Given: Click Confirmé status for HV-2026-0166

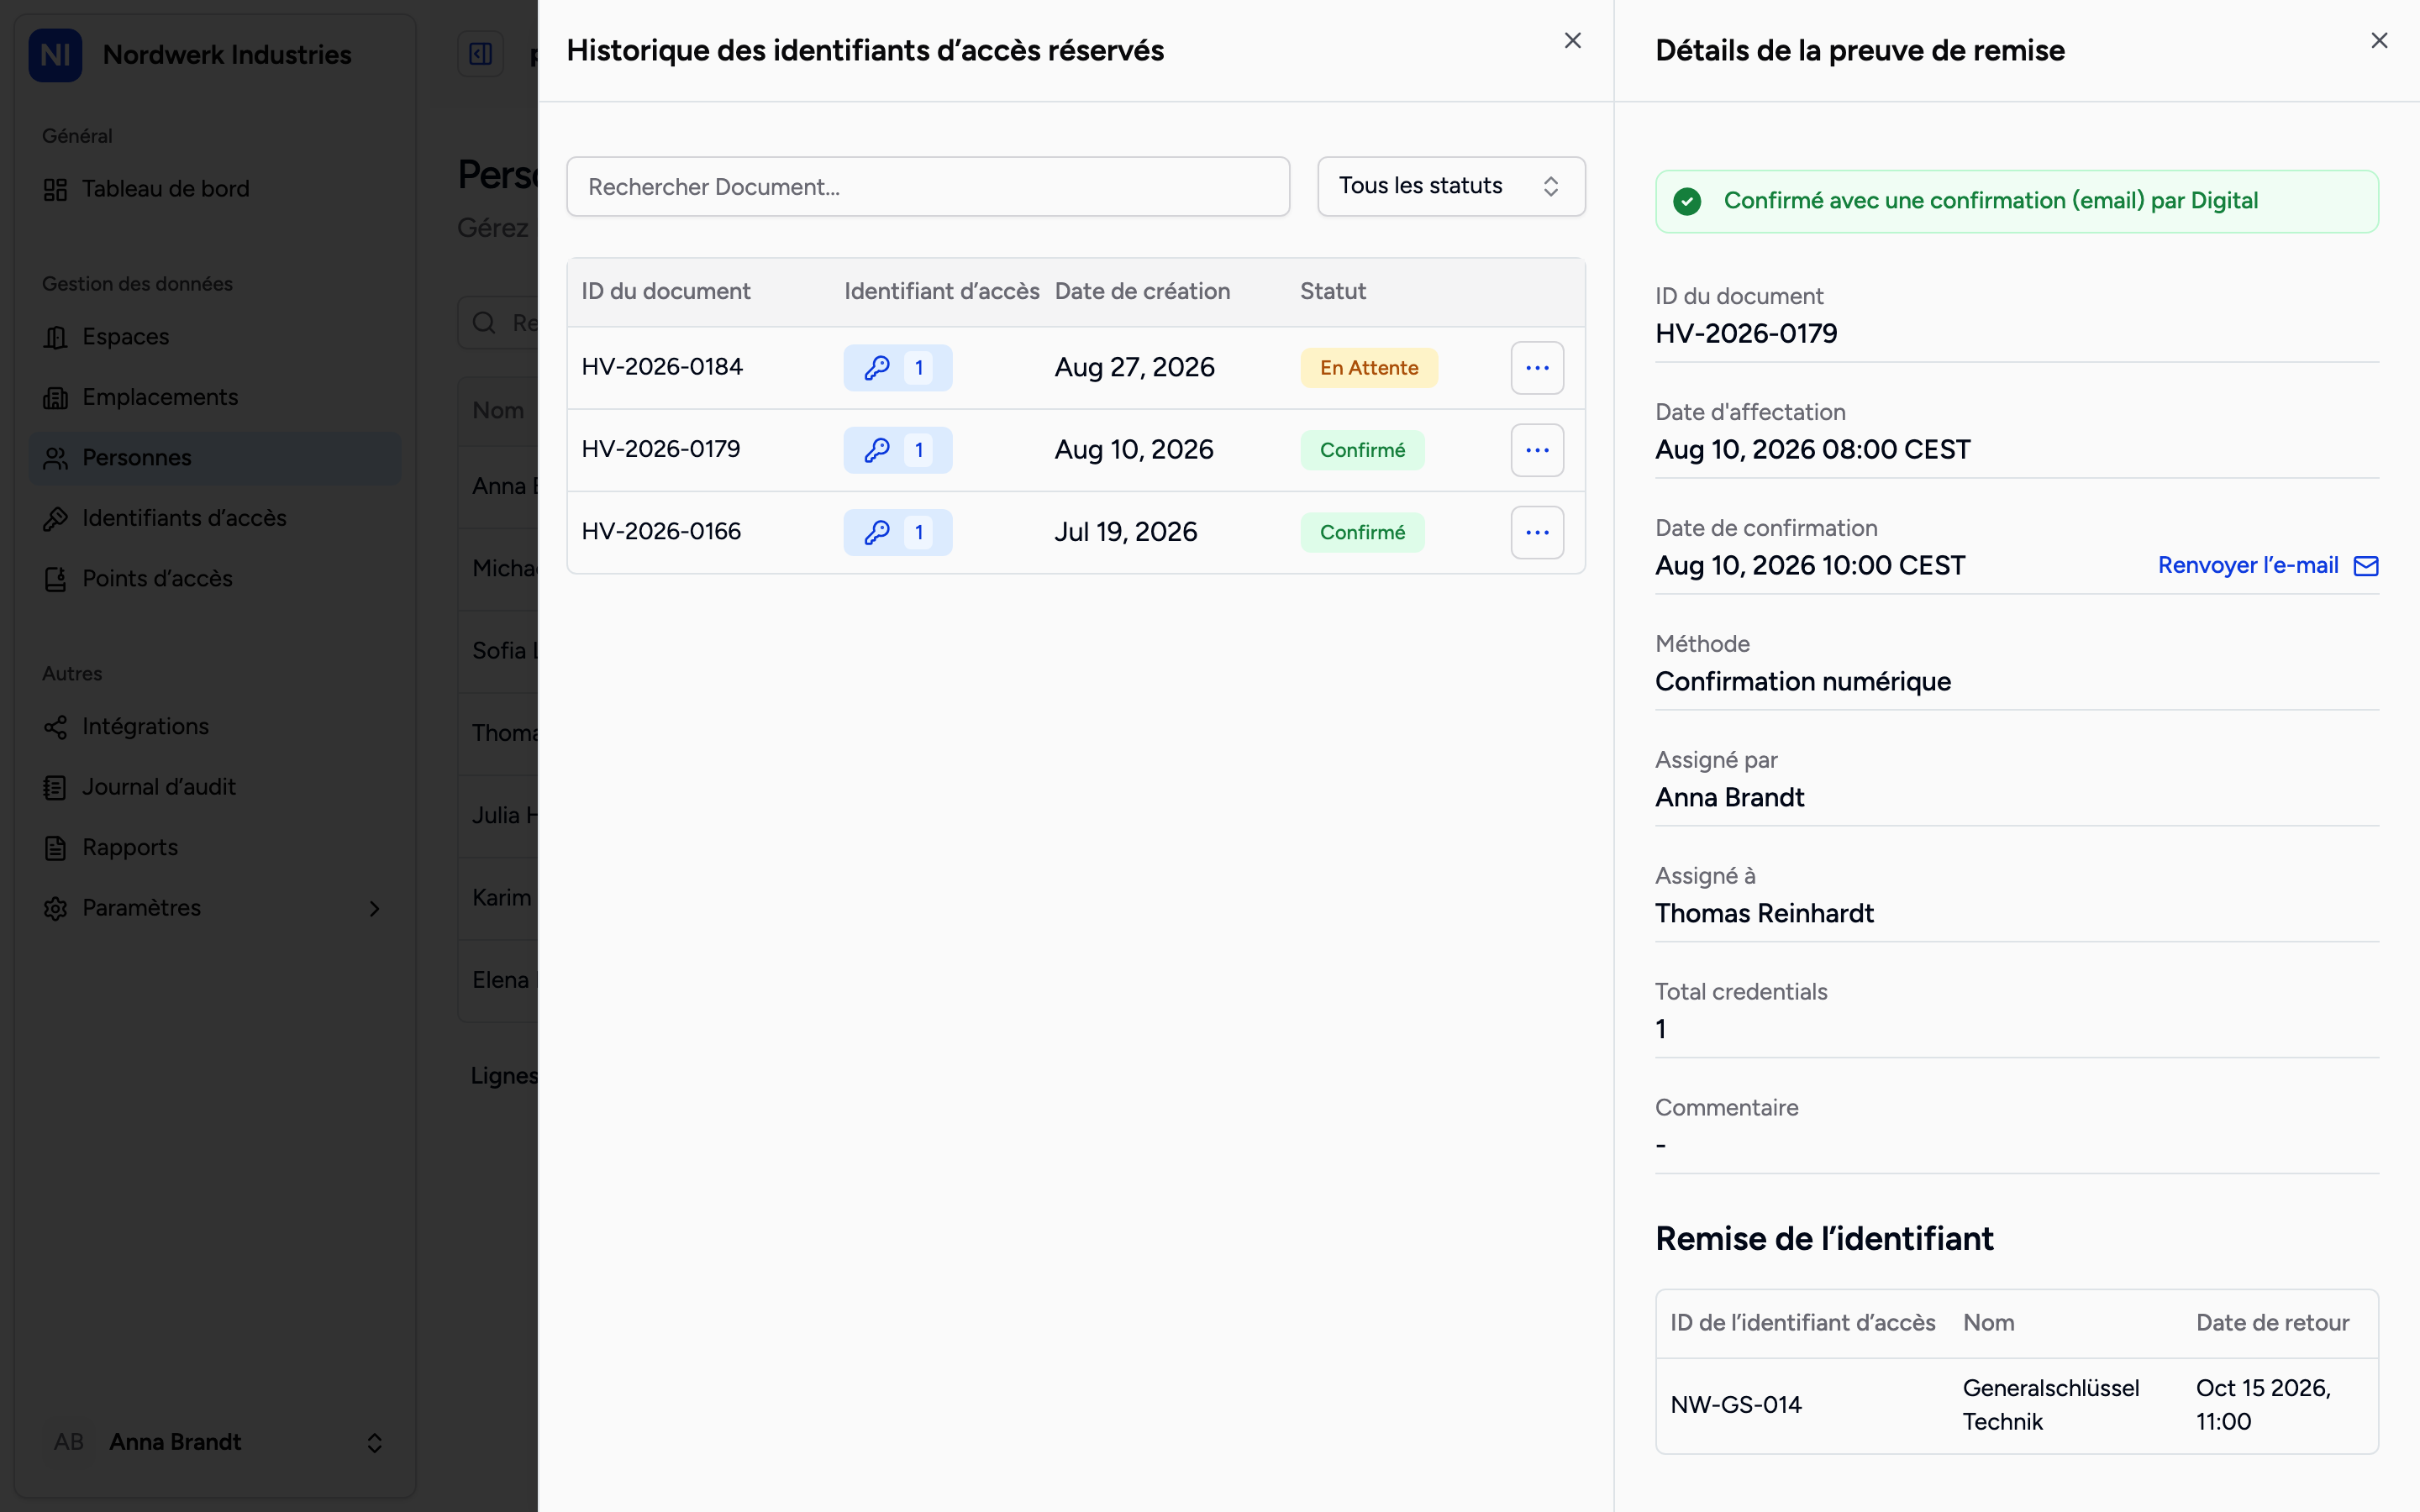Looking at the screenshot, I should click(1362, 532).
